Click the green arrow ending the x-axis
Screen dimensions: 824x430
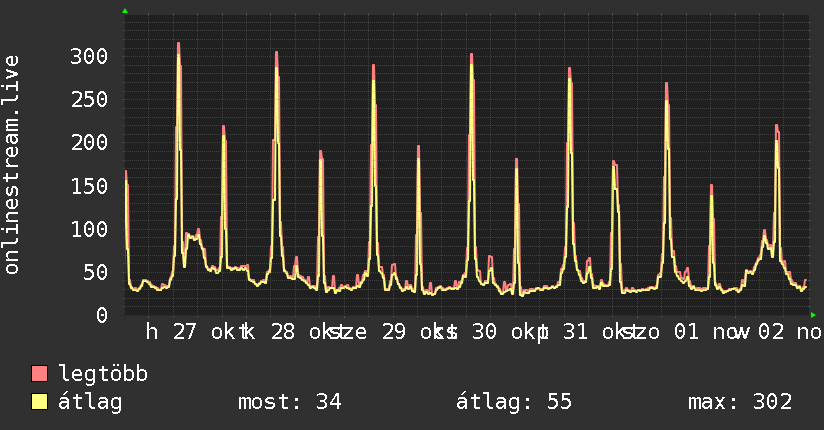click(813, 315)
